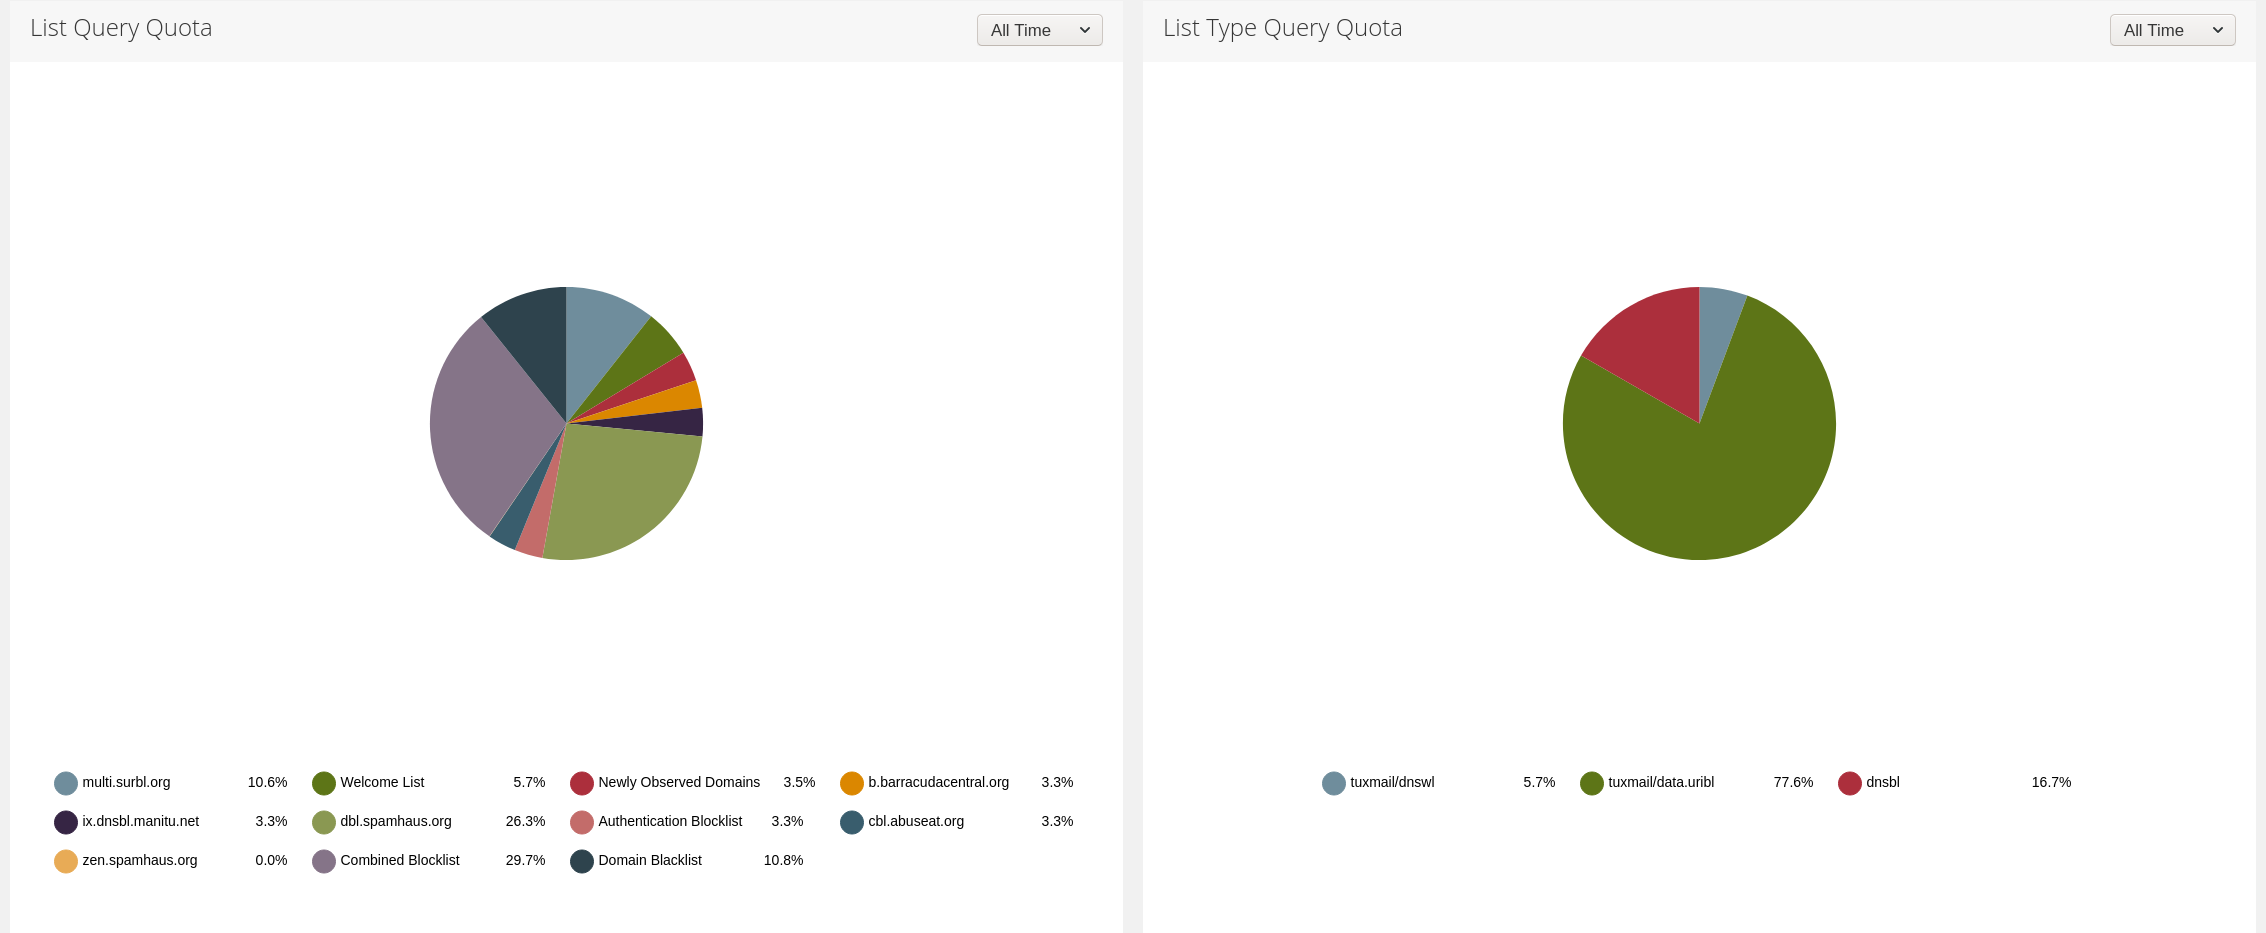This screenshot has height=933, width=2266.
Task: Click the multi.surbl.org legend color dot
Action: 65,783
